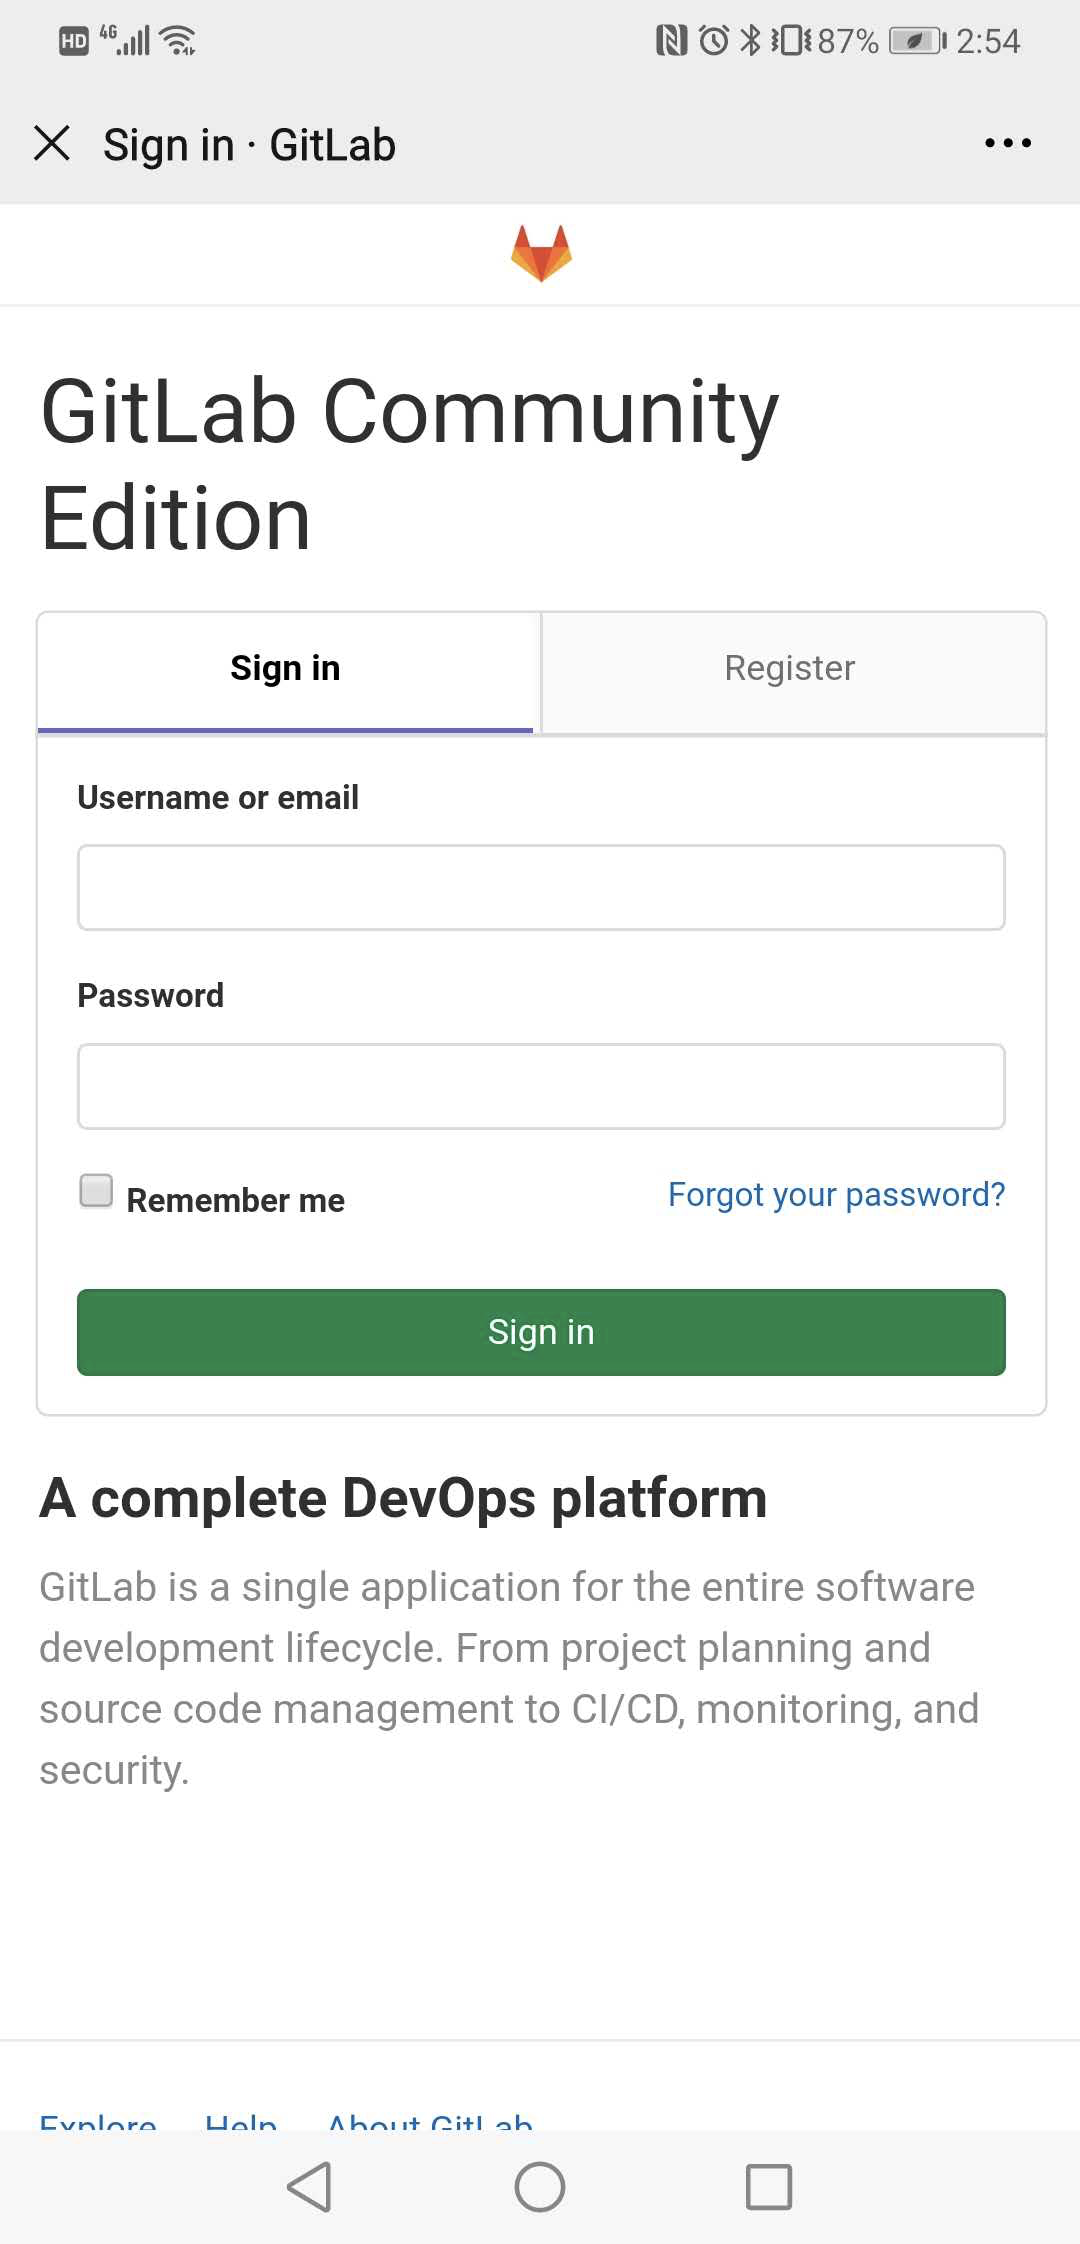Screen dimensions: 1080x2244
Task: Open the Forgot your password link
Action: (836, 1195)
